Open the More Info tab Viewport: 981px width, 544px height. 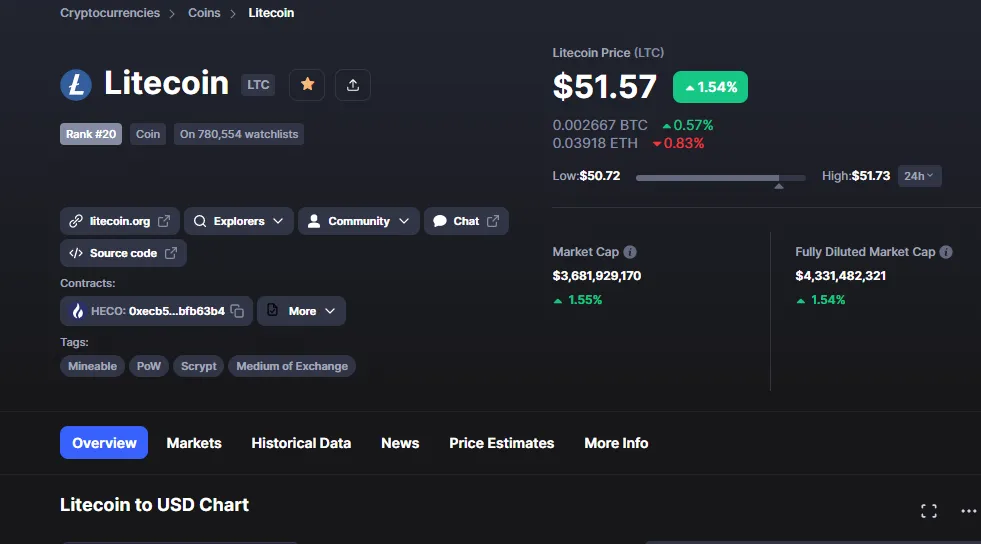pos(616,443)
